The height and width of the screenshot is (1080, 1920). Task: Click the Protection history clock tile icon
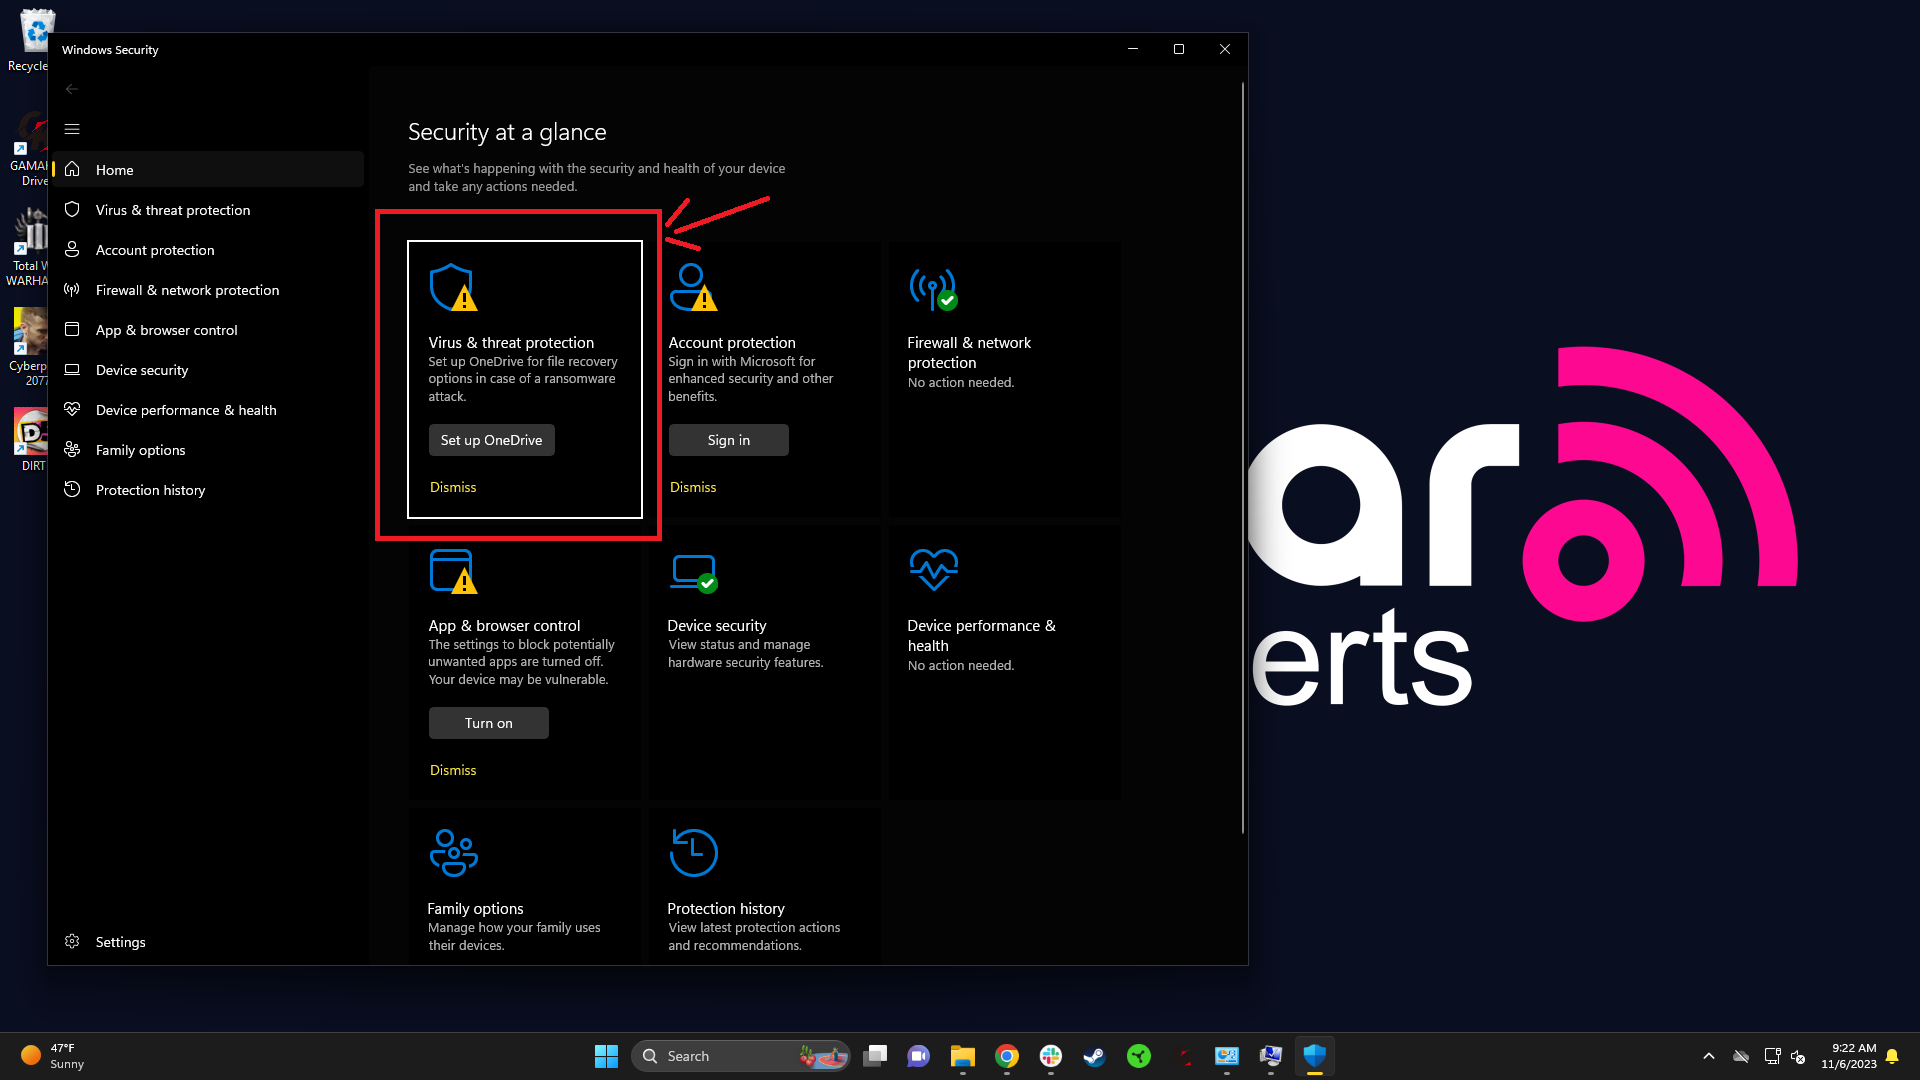tap(693, 853)
